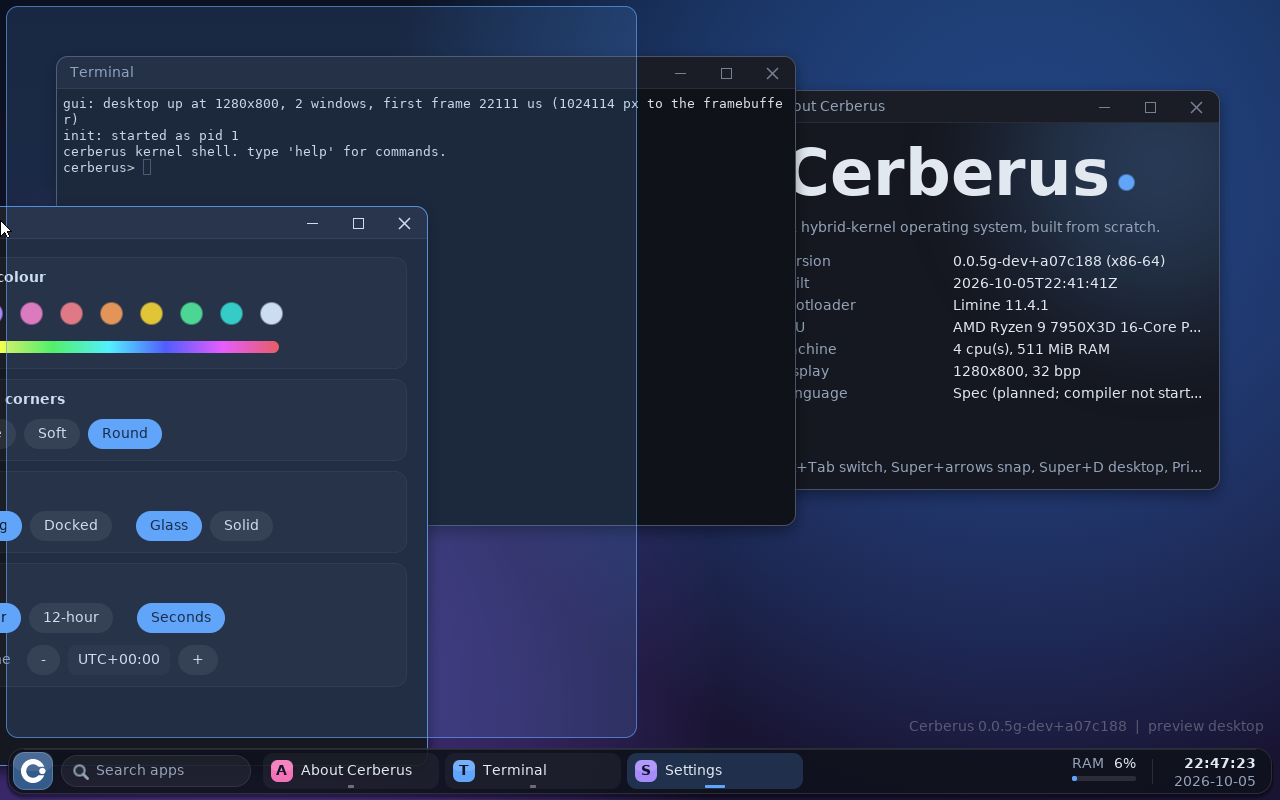The height and width of the screenshot is (800, 1280).
Task: Set window corners to Round
Action: pos(125,433)
